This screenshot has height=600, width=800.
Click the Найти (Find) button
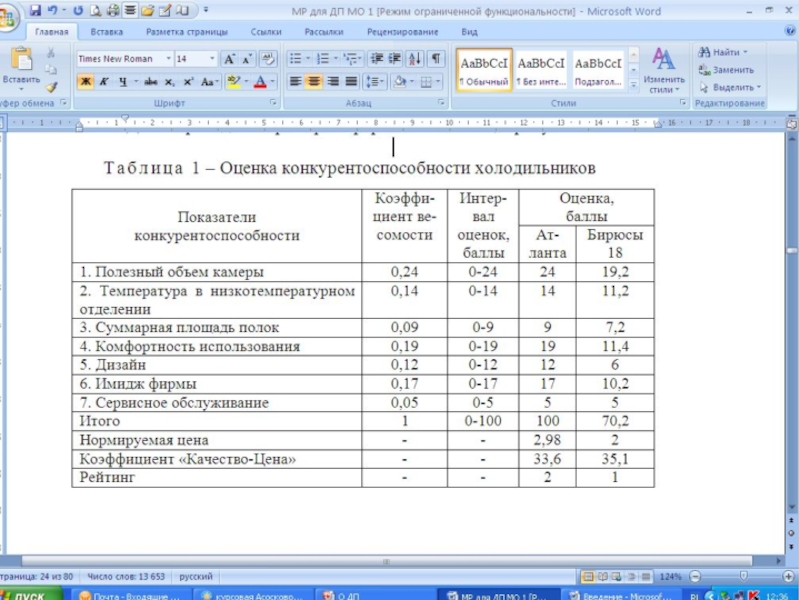click(724, 52)
